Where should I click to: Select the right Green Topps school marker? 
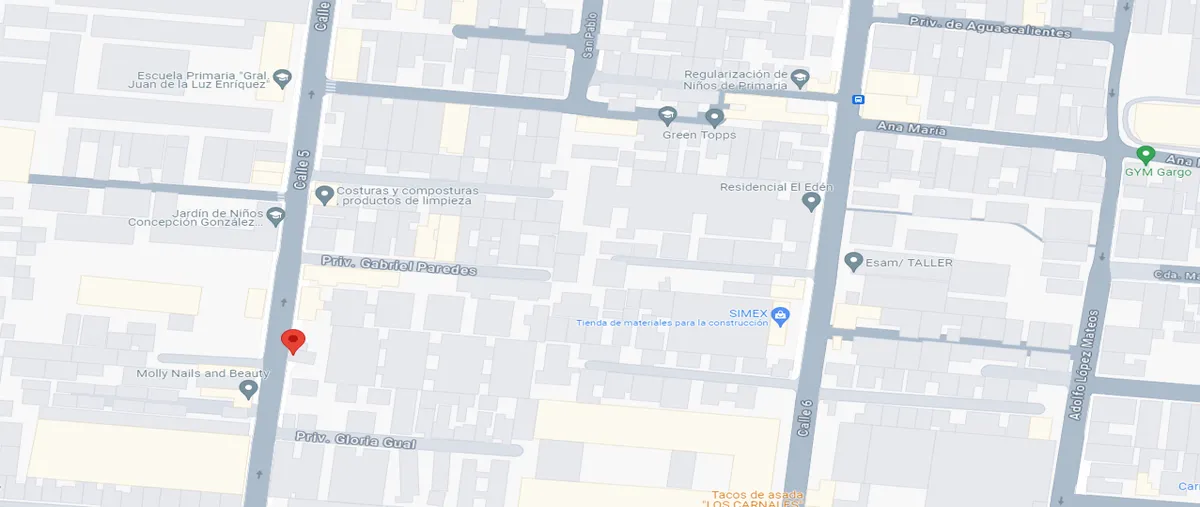point(714,117)
